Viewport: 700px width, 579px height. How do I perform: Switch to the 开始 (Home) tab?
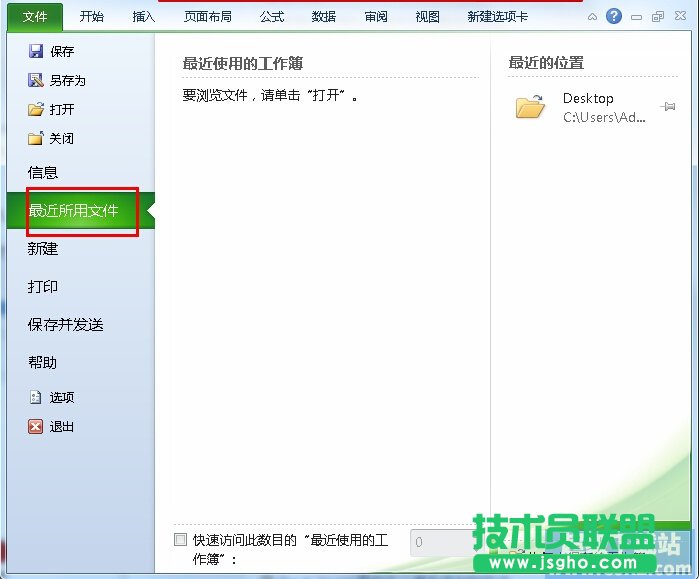pos(91,16)
